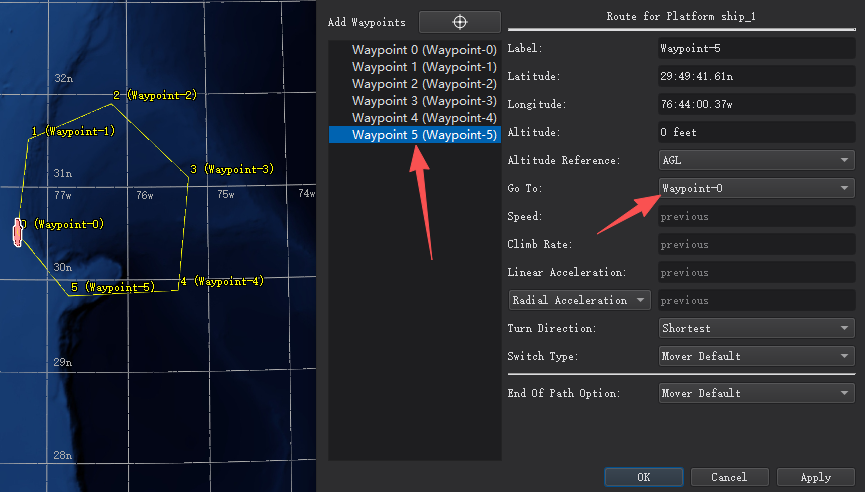Click the Waypoint-4 label on the map
The height and width of the screenshot is (492, 865).
click(222, 281)
